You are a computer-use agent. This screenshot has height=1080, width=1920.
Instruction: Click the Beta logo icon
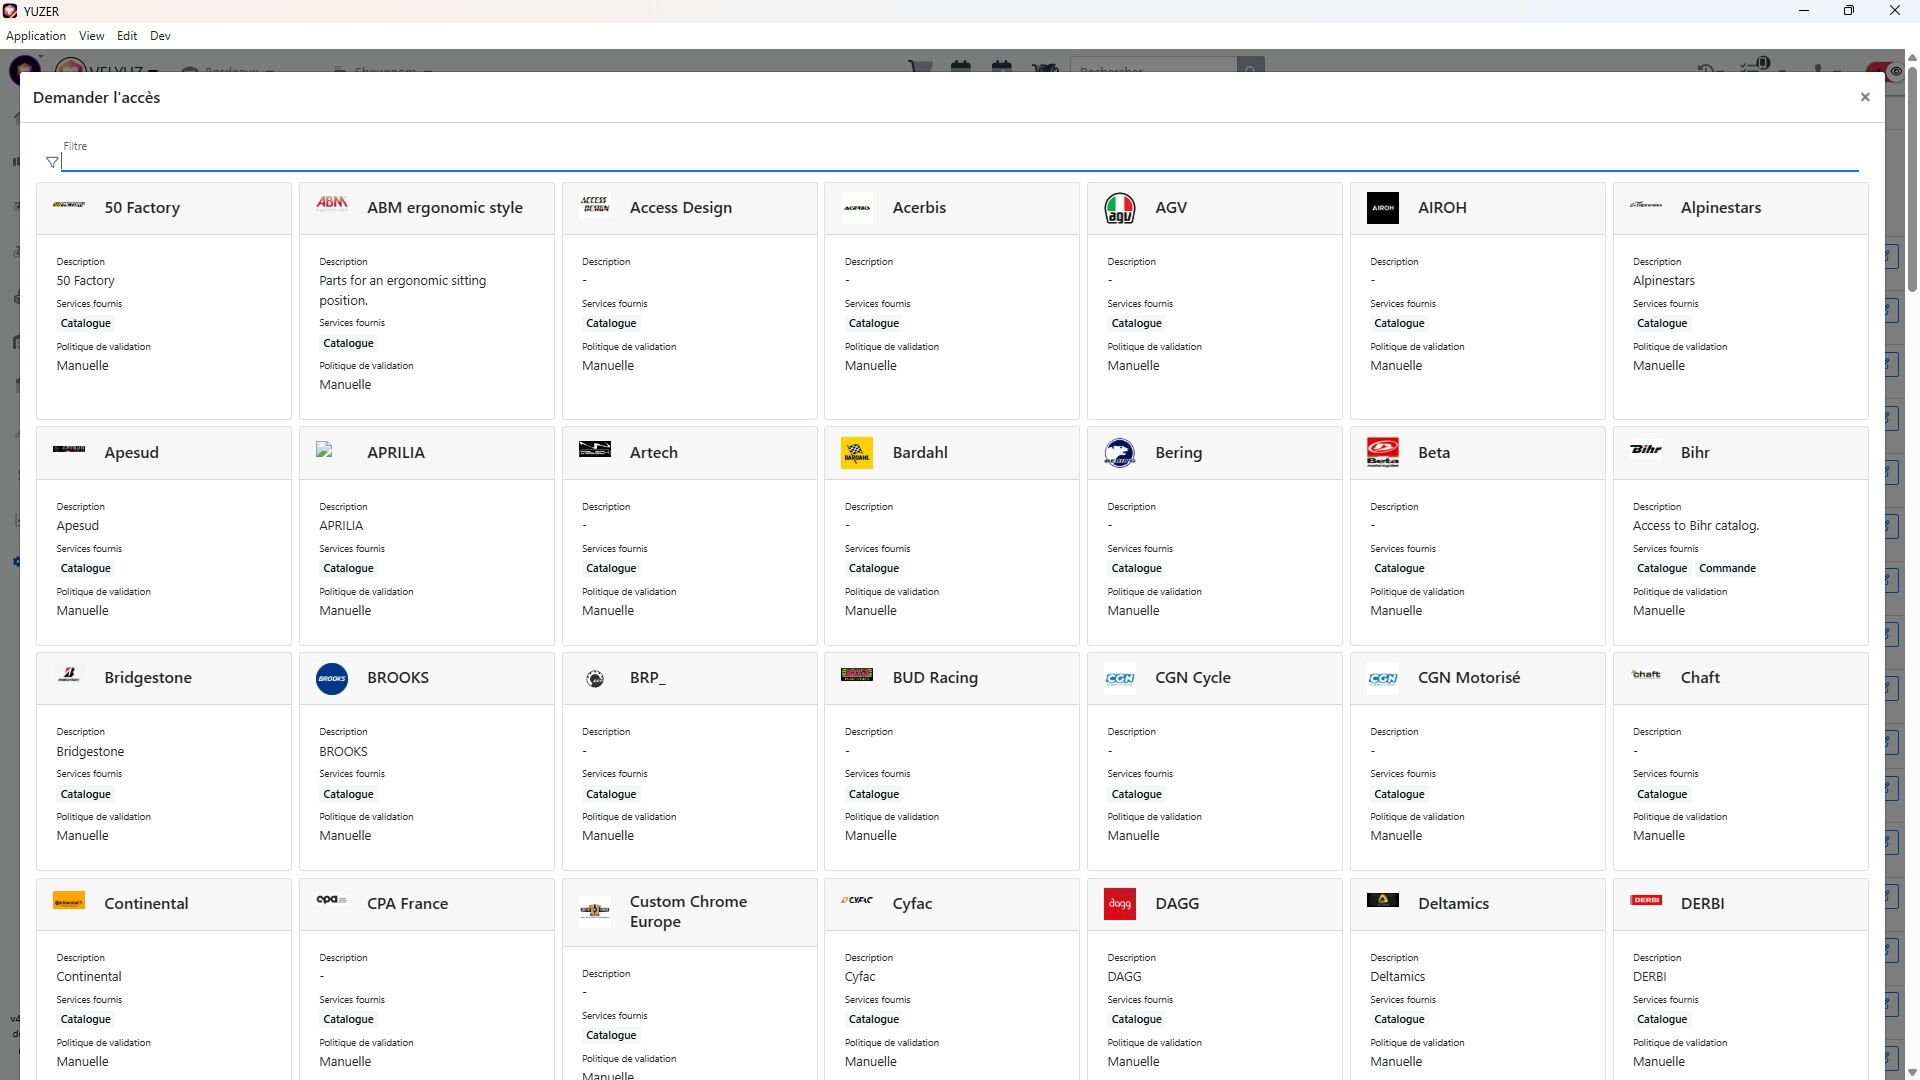click(x=1382, y=453)
